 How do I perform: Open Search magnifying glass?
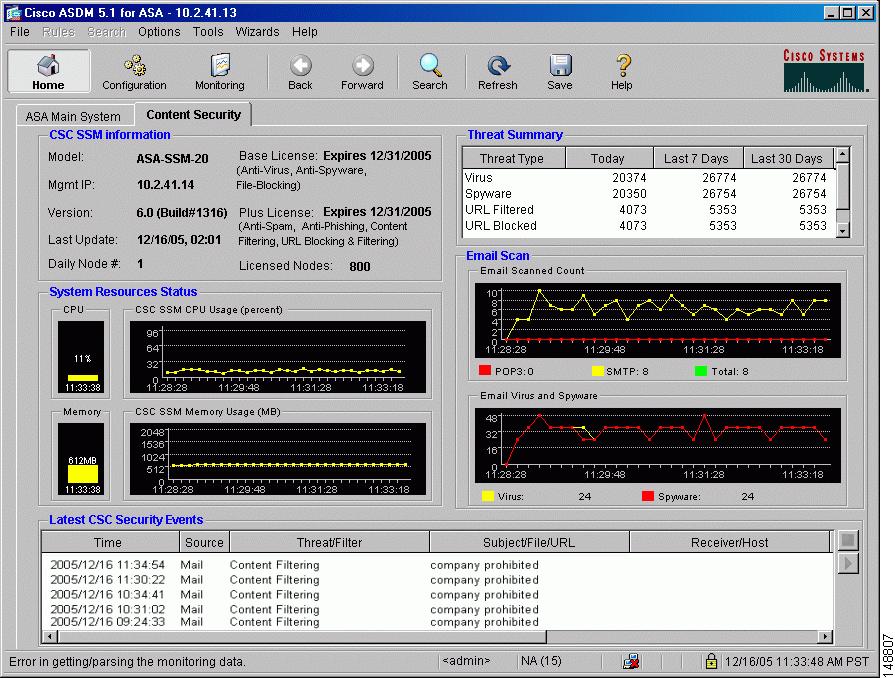pyautogui.click(x=430, y=71)
